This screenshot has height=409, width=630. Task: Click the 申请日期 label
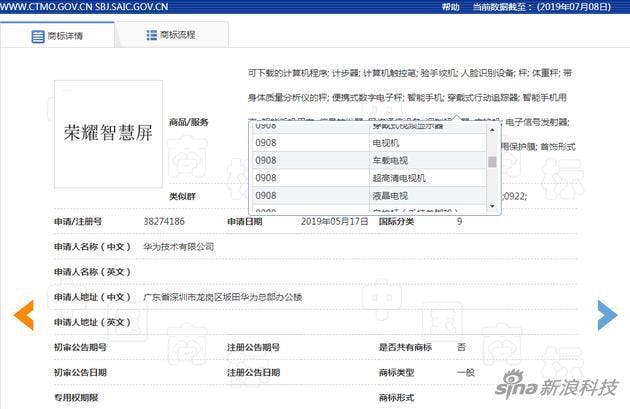tap(245, 221)
